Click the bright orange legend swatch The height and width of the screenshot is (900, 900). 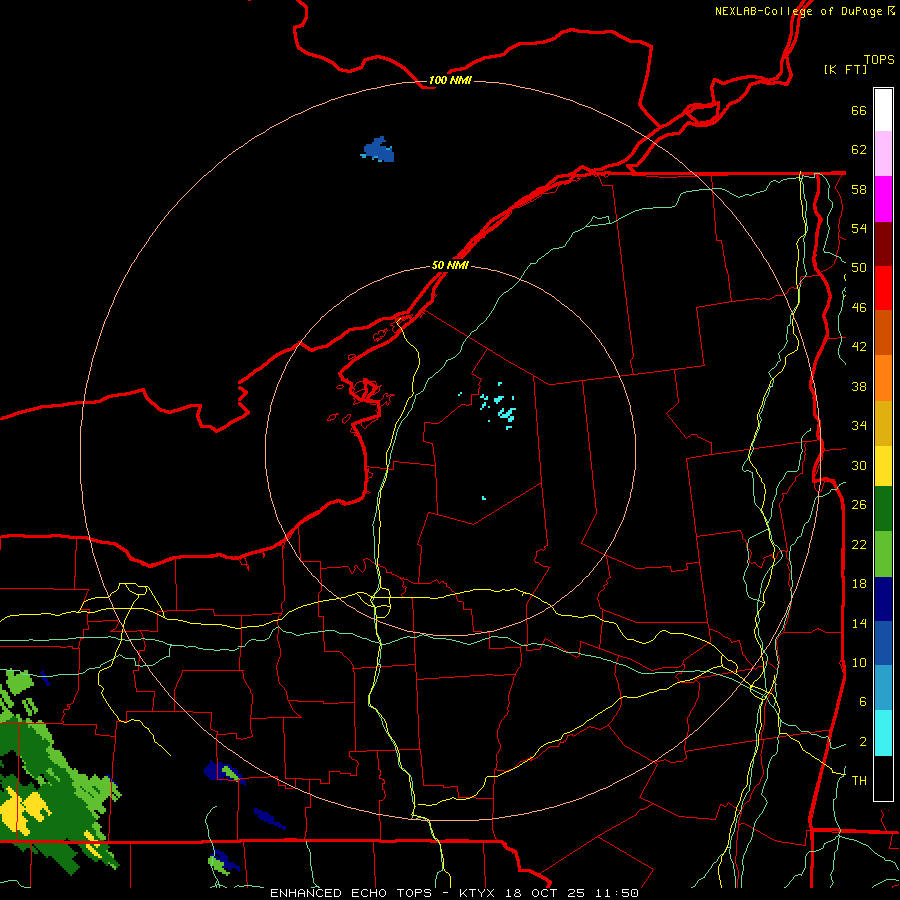pos(883,378)
